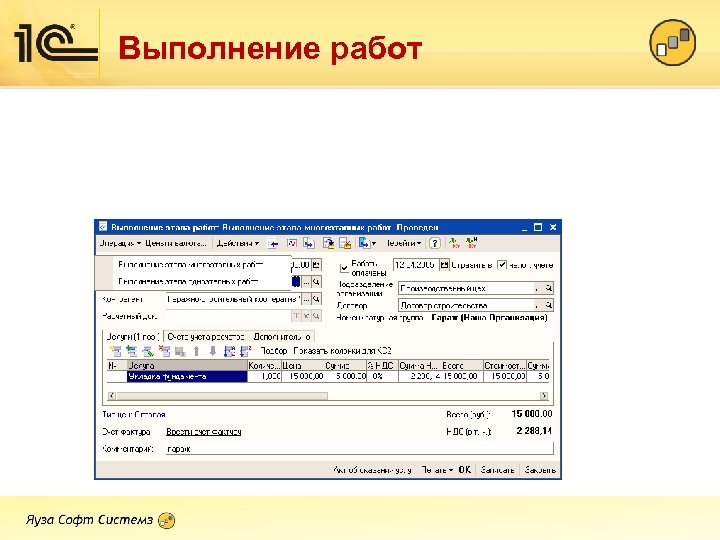Viewport: 720px width, 540px height.
Task: Select the highlighted Укладка фундамента service cell
Action: coord(187,377)
